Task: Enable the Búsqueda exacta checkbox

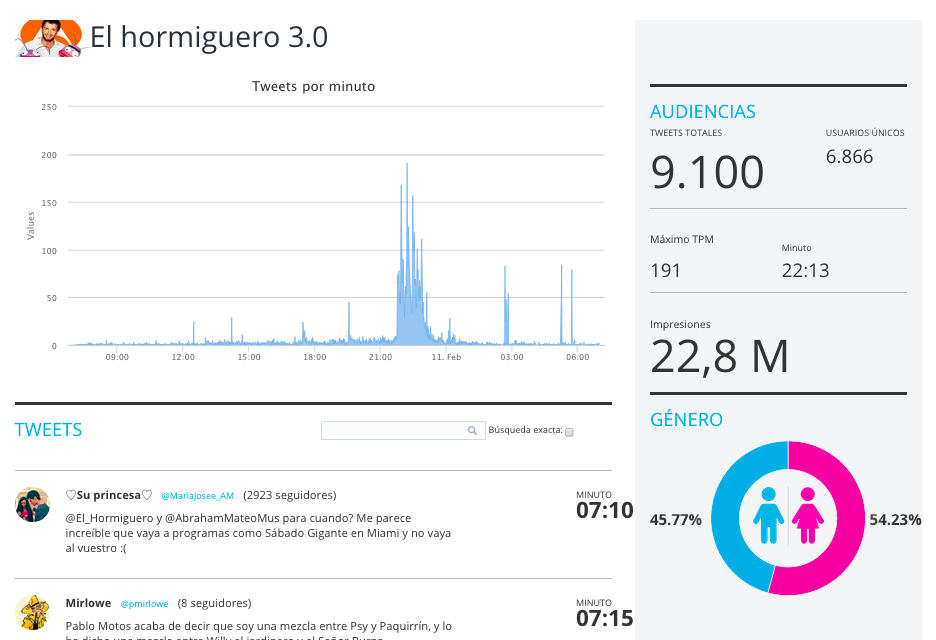Action: 569,432
